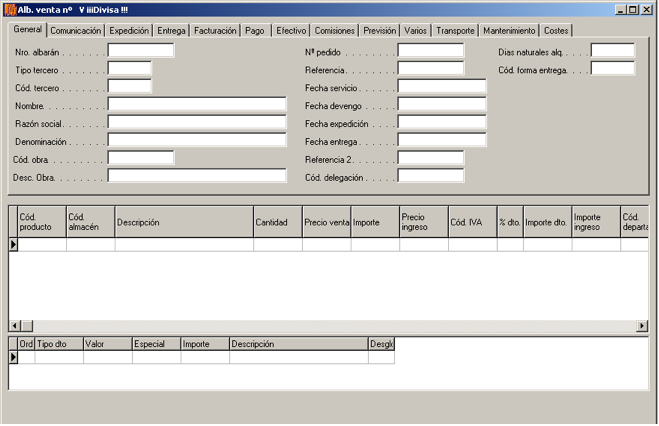Maximize the Alb. venta window

(631, 9)
